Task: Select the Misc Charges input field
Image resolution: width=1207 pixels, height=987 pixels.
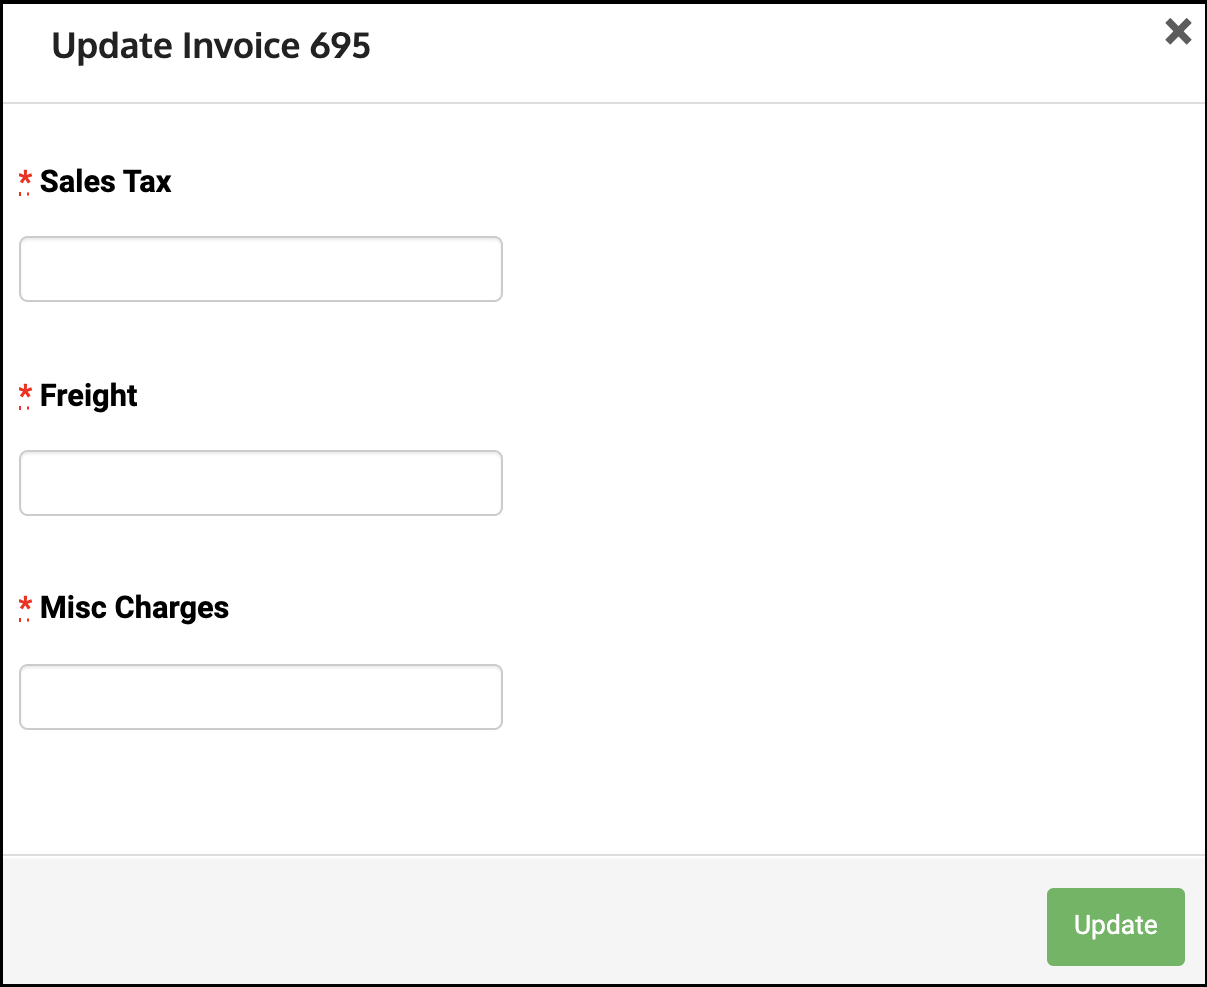Action: pos(261,697)
